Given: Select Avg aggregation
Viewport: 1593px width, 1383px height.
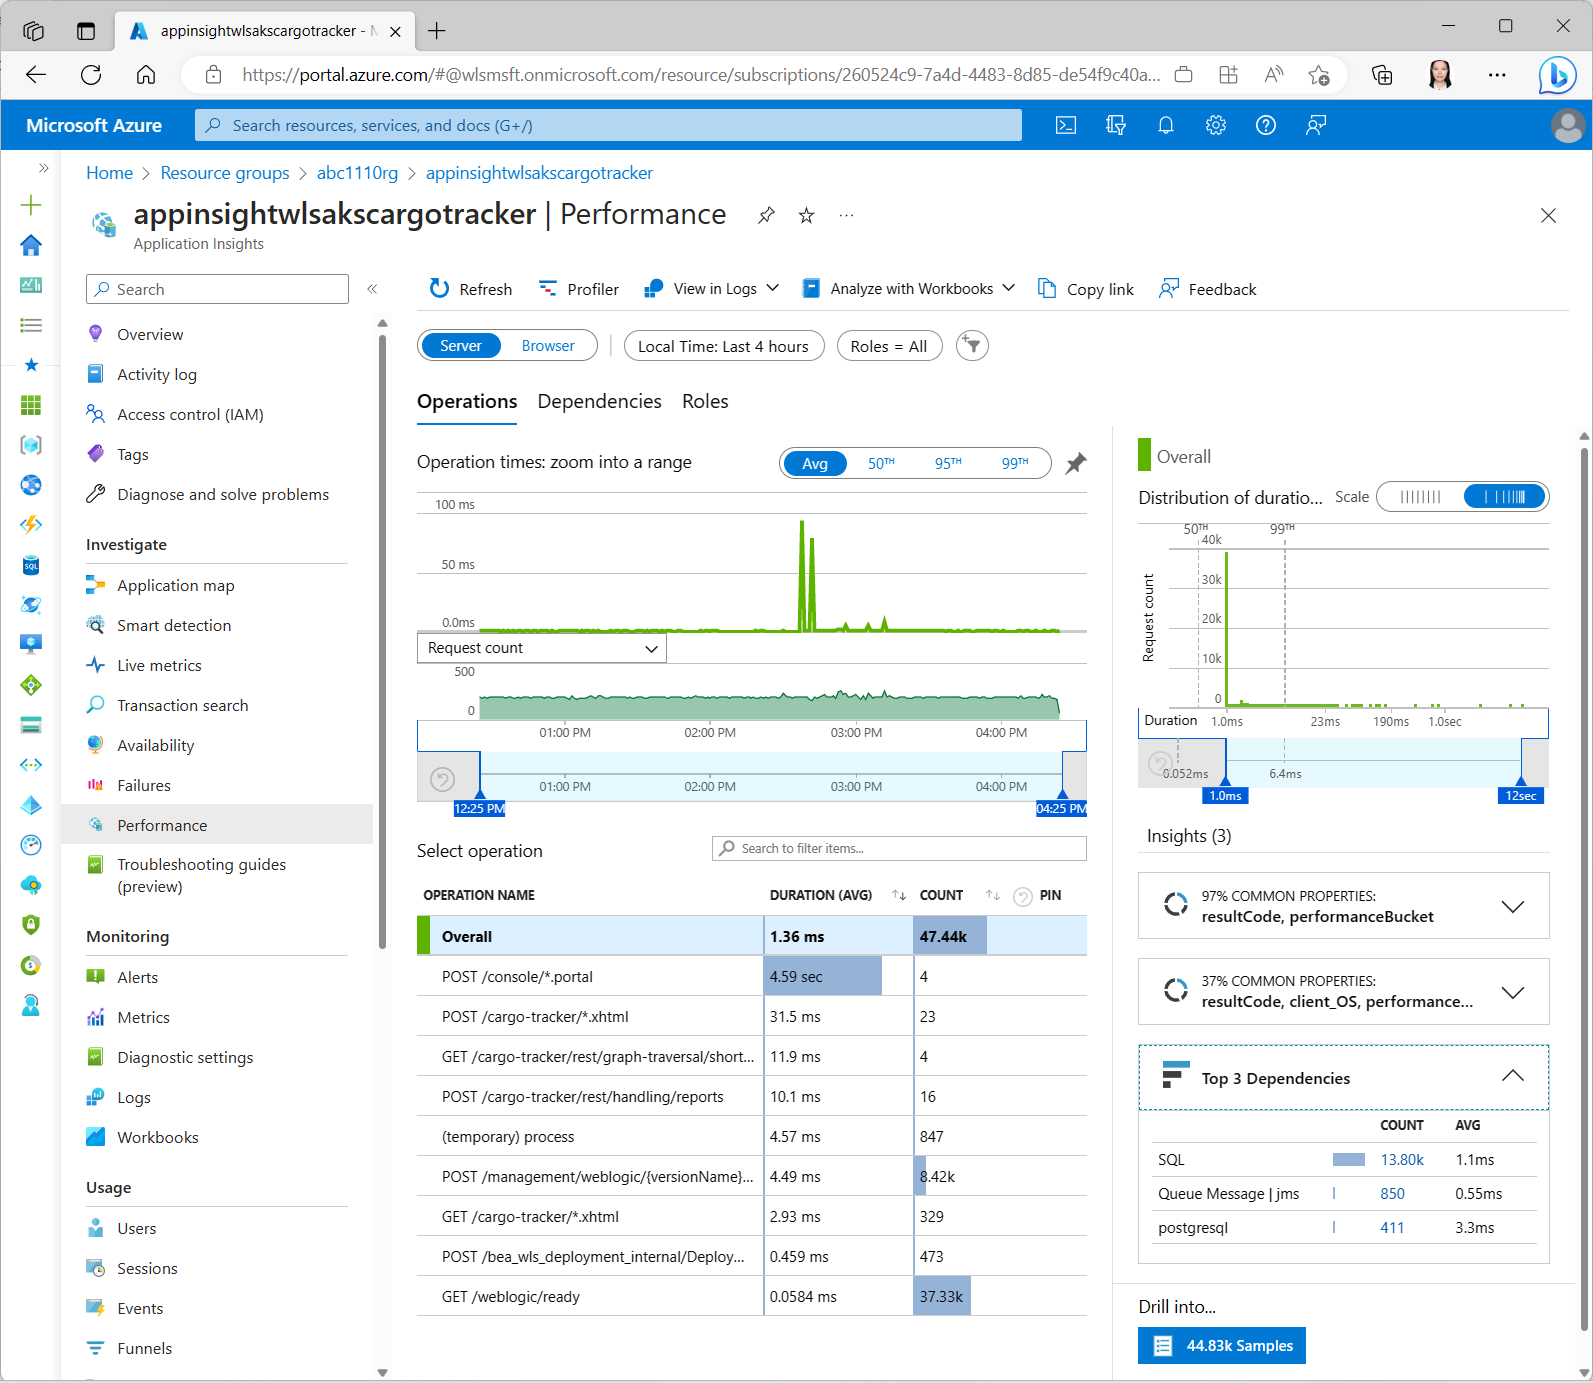Looking at the screenshot, I should (x=815, y=463).
